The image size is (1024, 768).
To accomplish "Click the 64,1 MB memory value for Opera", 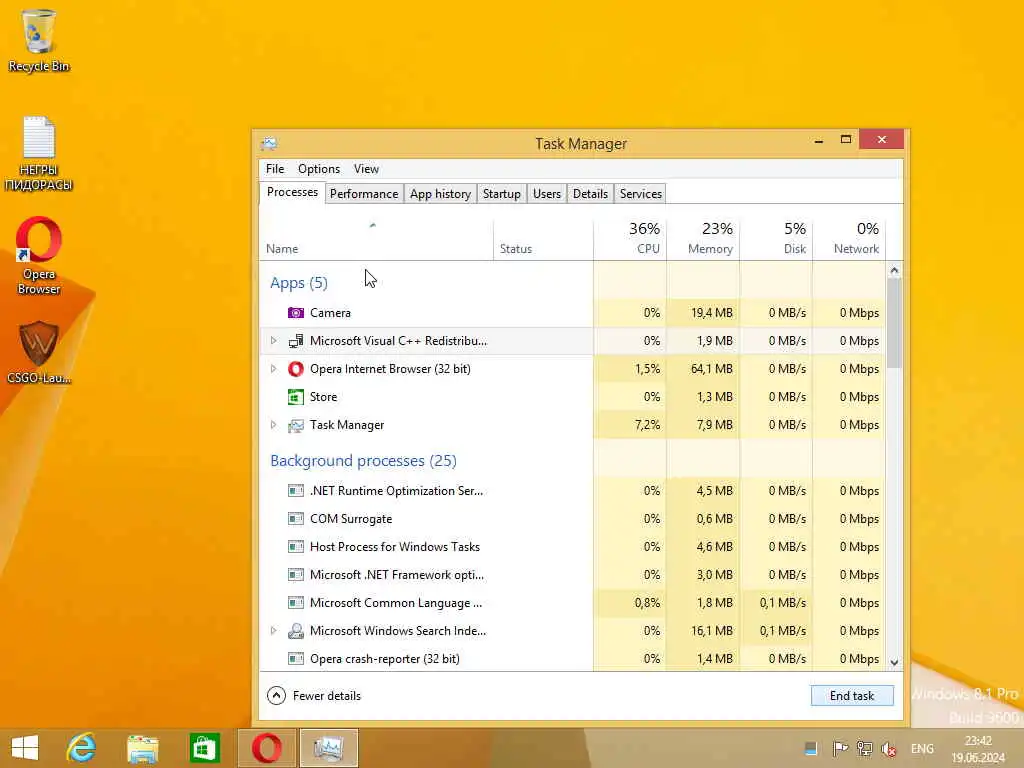I will [711, 369].
